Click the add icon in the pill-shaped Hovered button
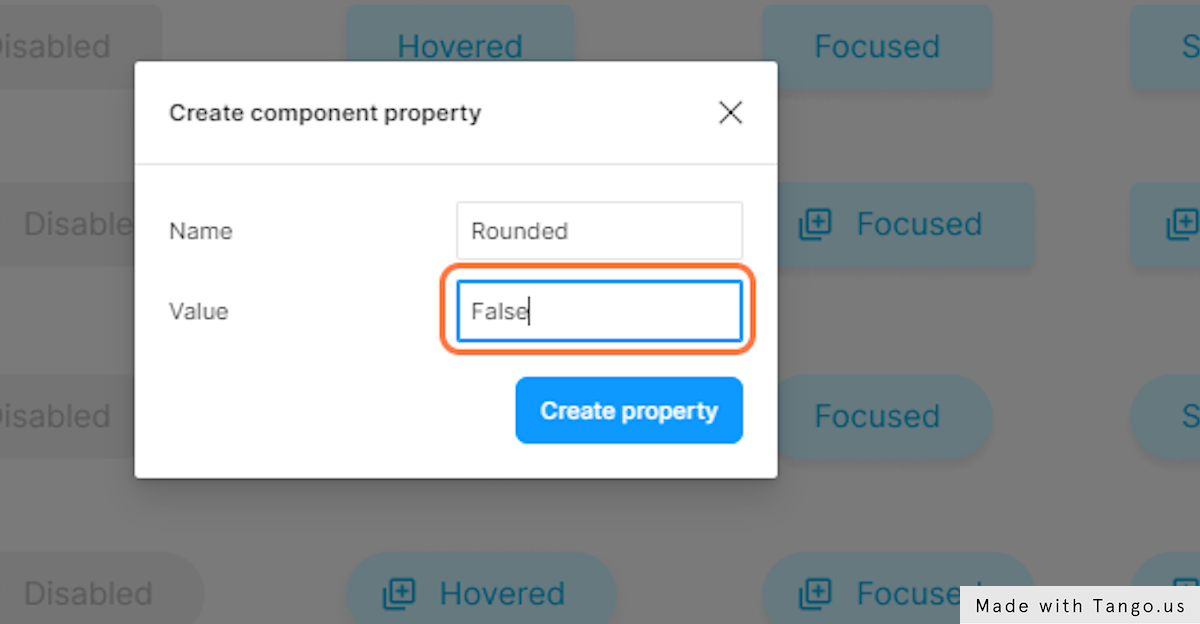Viewport: 1200px width, 624px height. pos(399,594)
